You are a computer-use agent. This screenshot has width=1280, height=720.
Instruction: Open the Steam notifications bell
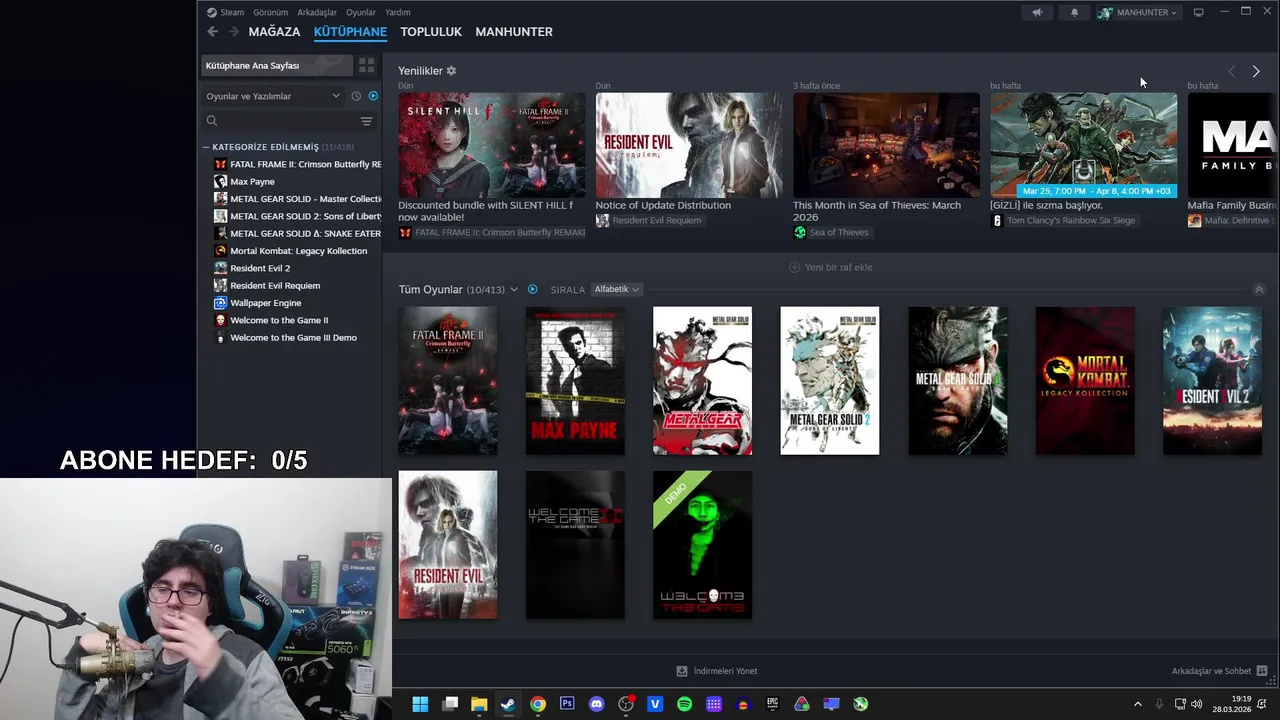click(1074, 12)
